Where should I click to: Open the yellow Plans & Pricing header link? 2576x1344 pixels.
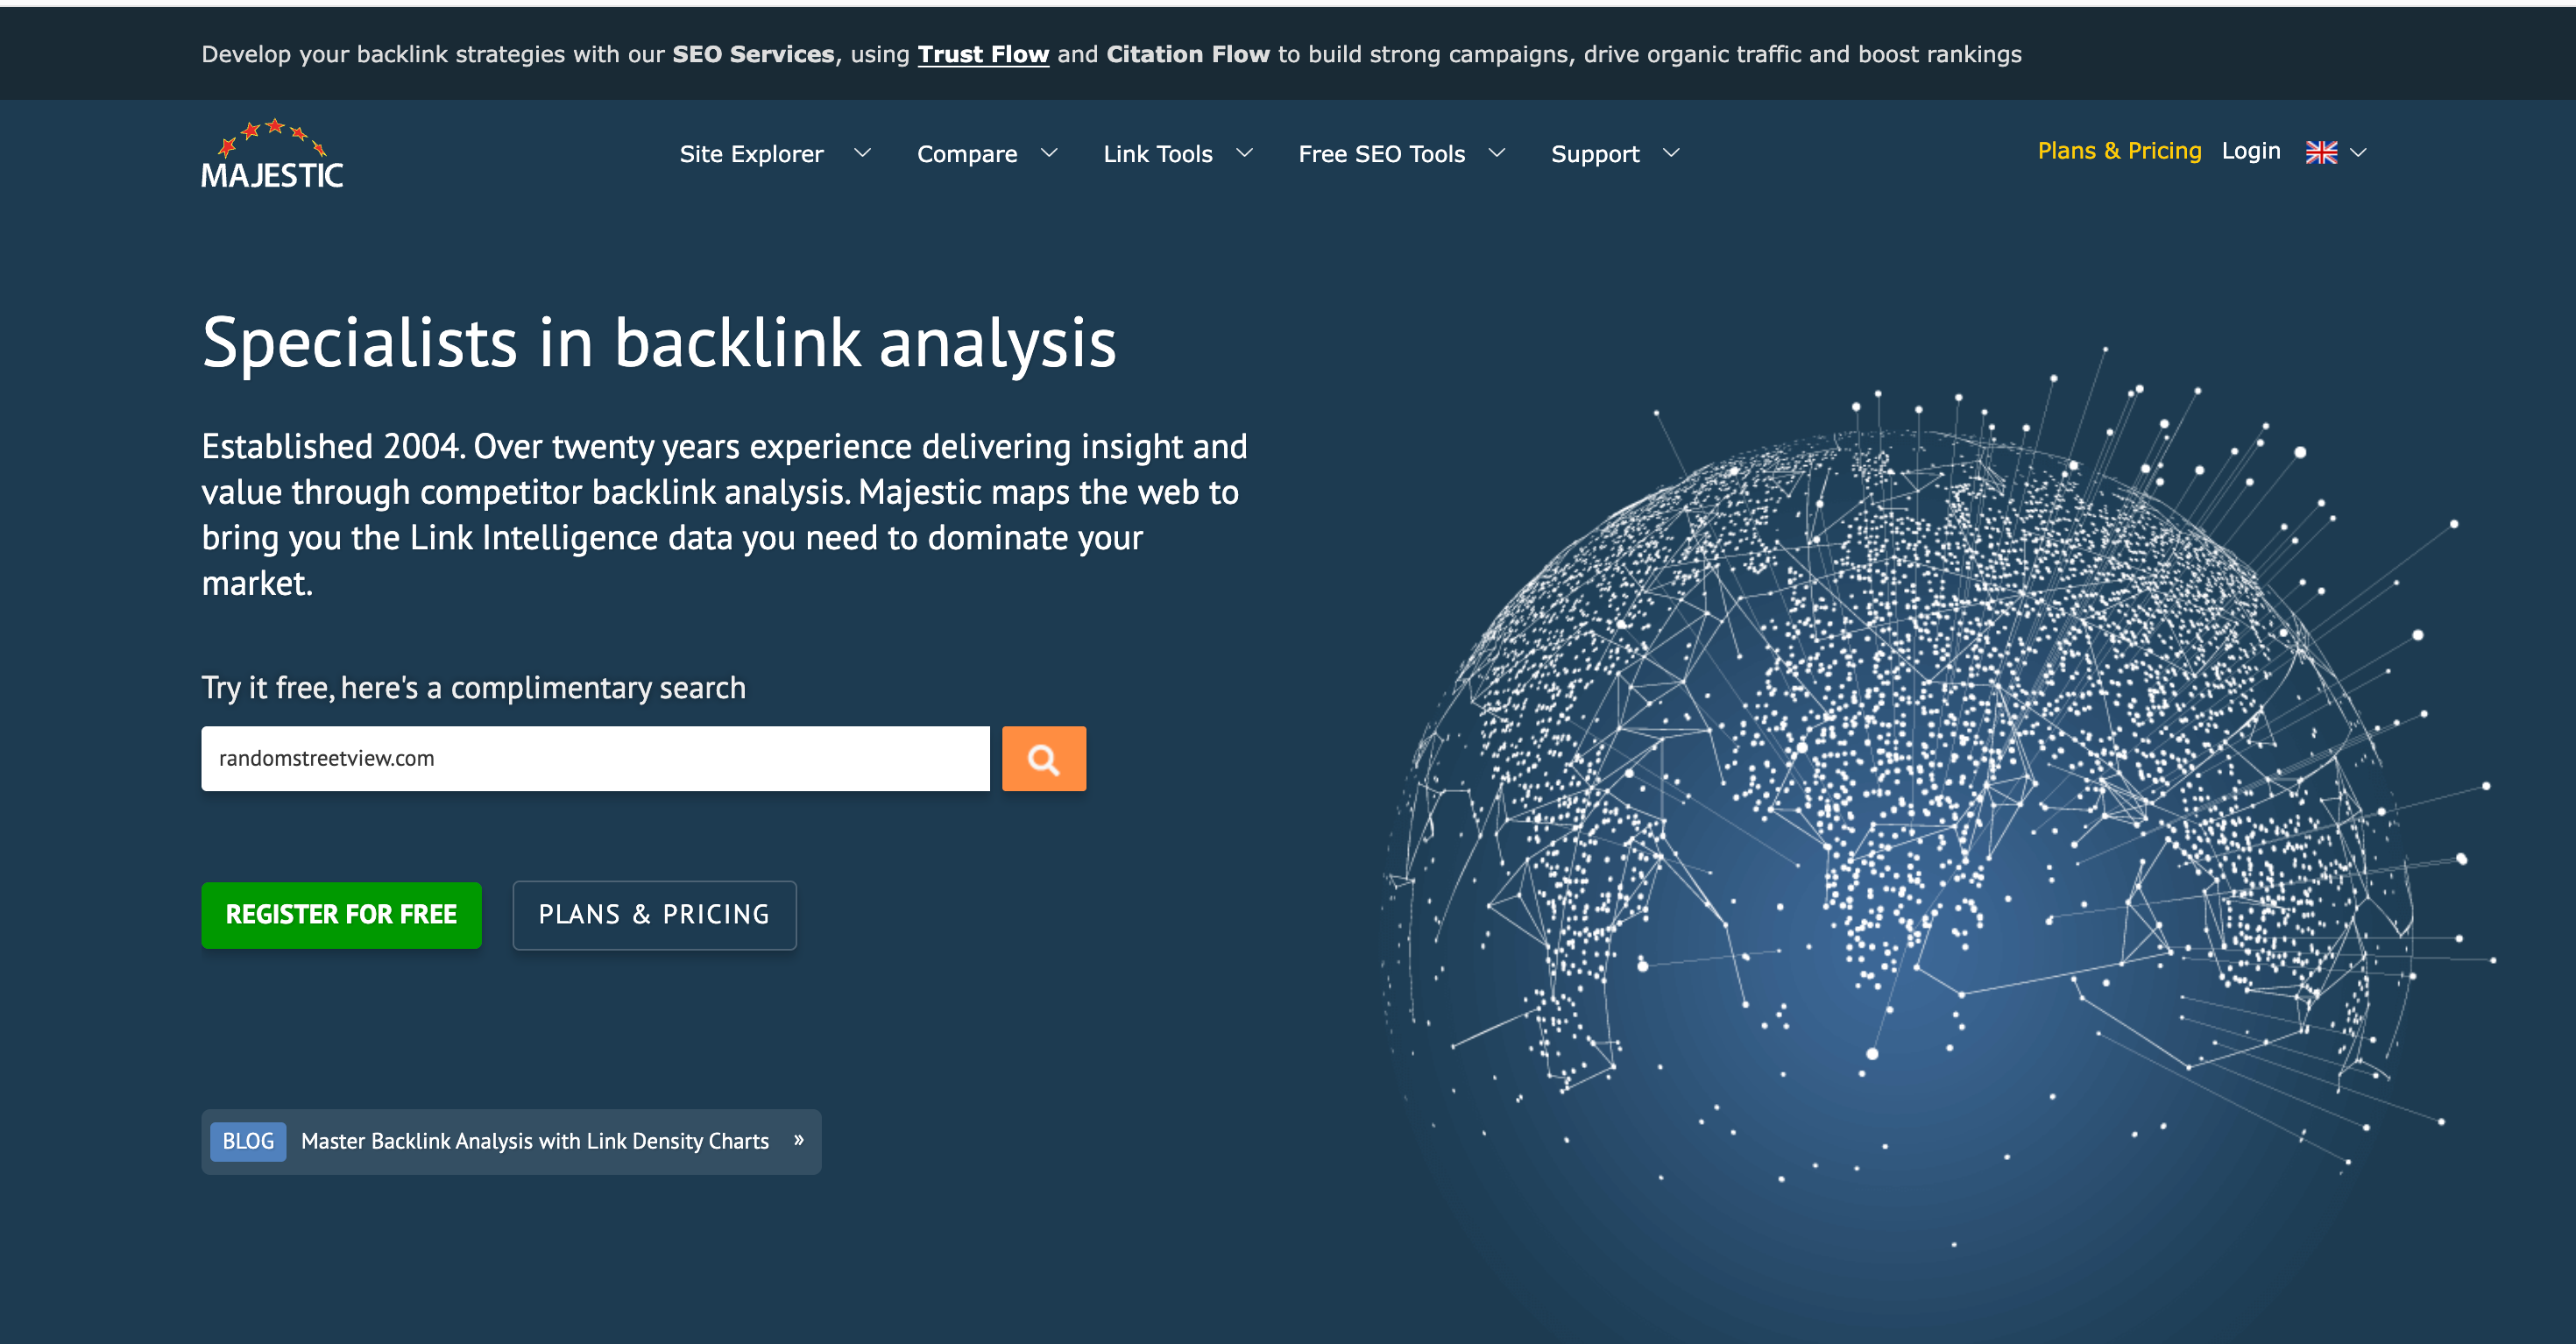point(2119,151)
